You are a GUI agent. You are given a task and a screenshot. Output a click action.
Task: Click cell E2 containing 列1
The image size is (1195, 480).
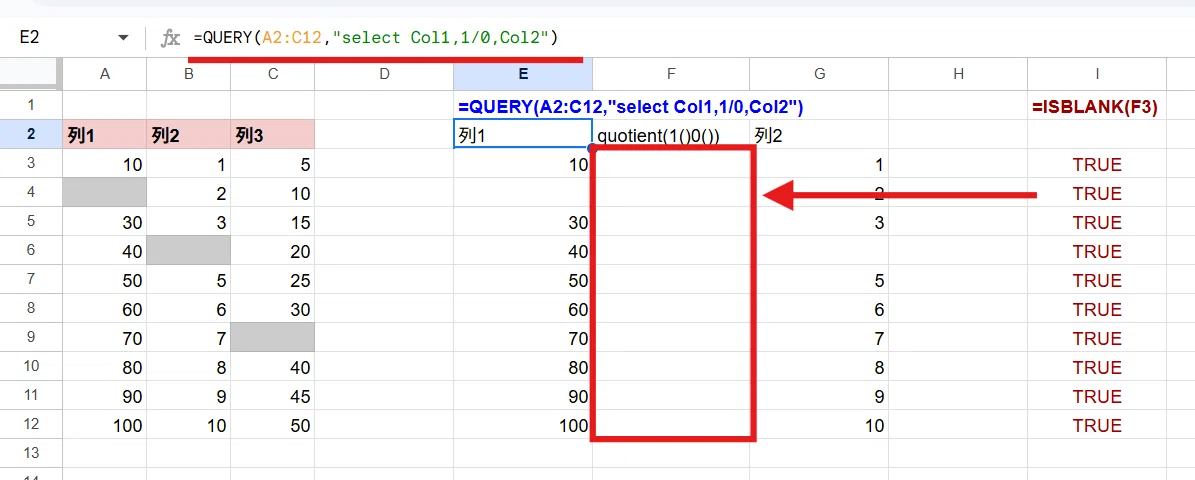523,135
